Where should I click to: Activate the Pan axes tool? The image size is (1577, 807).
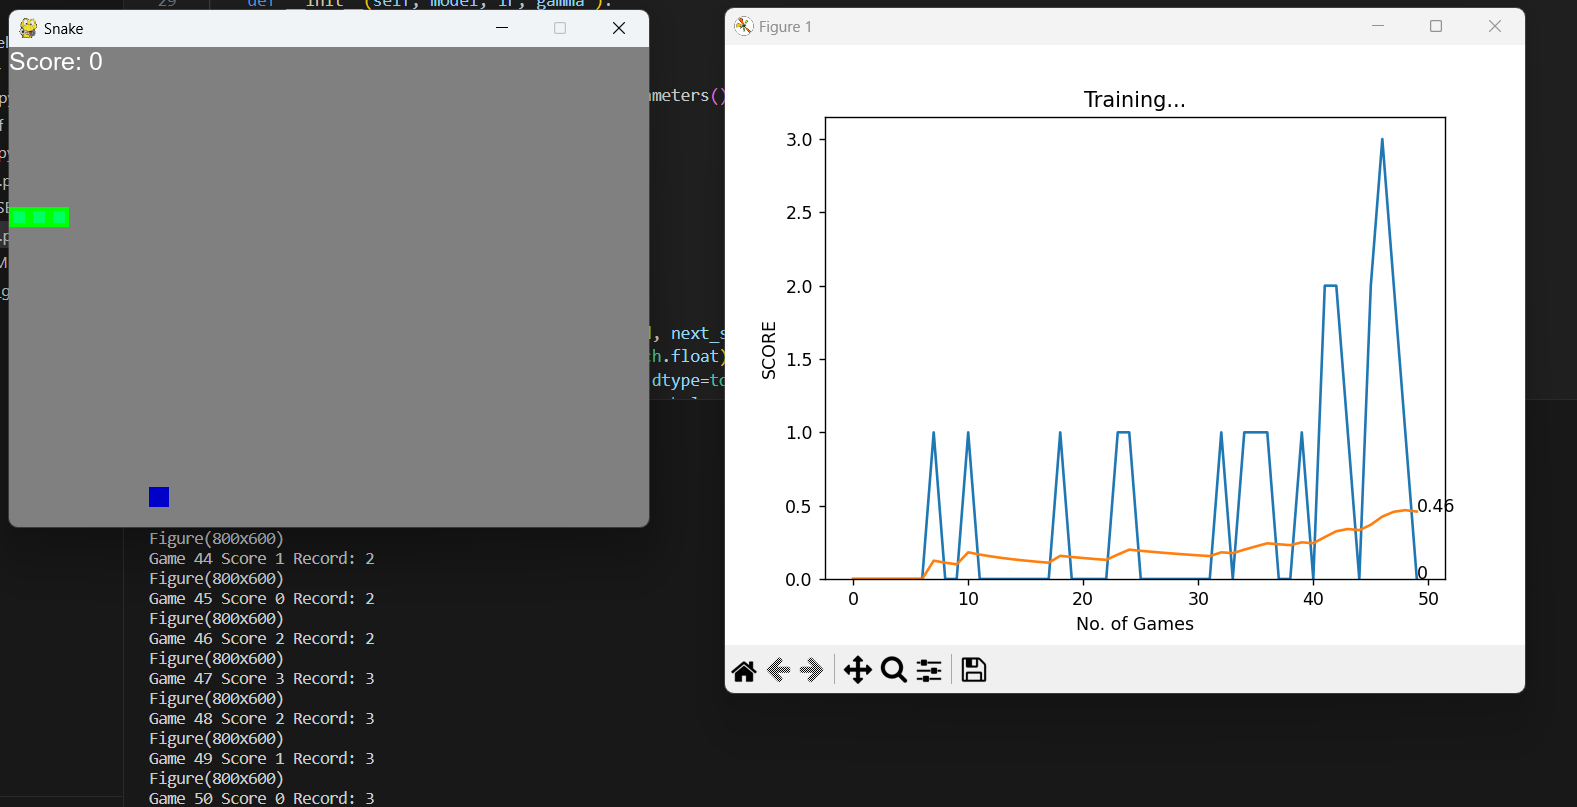(858, 670)
